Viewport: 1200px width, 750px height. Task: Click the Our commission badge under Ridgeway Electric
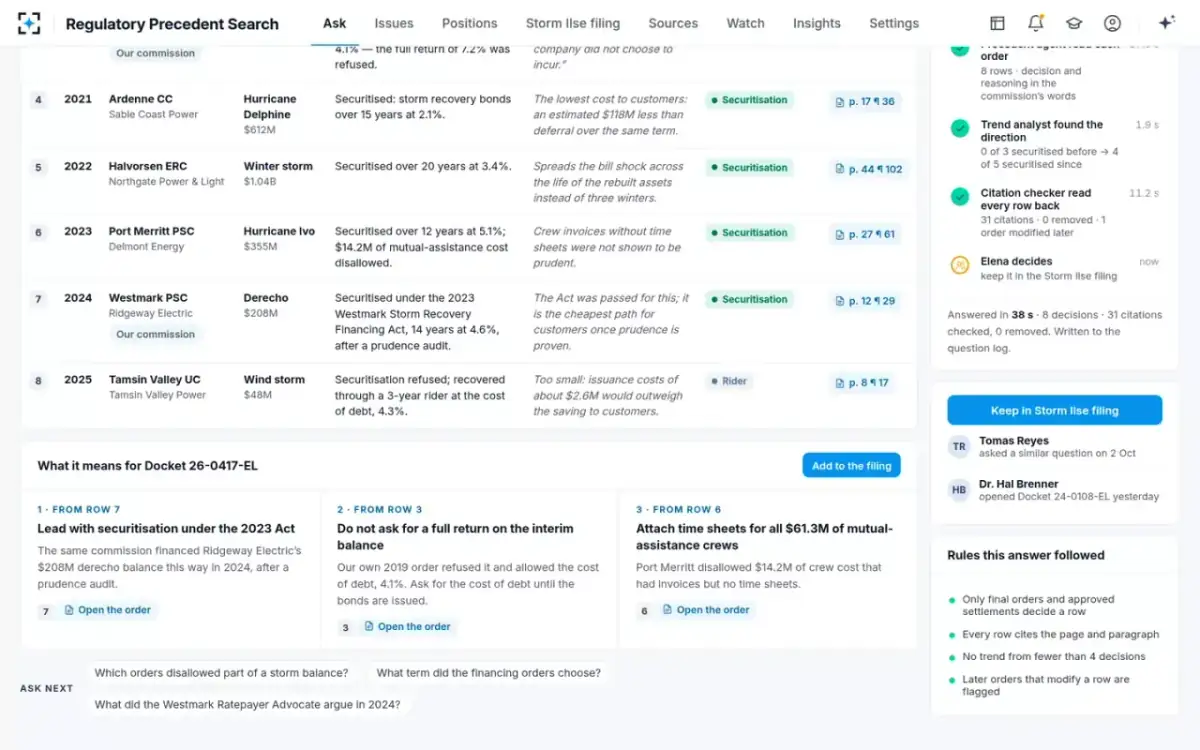tap(156, 334)
